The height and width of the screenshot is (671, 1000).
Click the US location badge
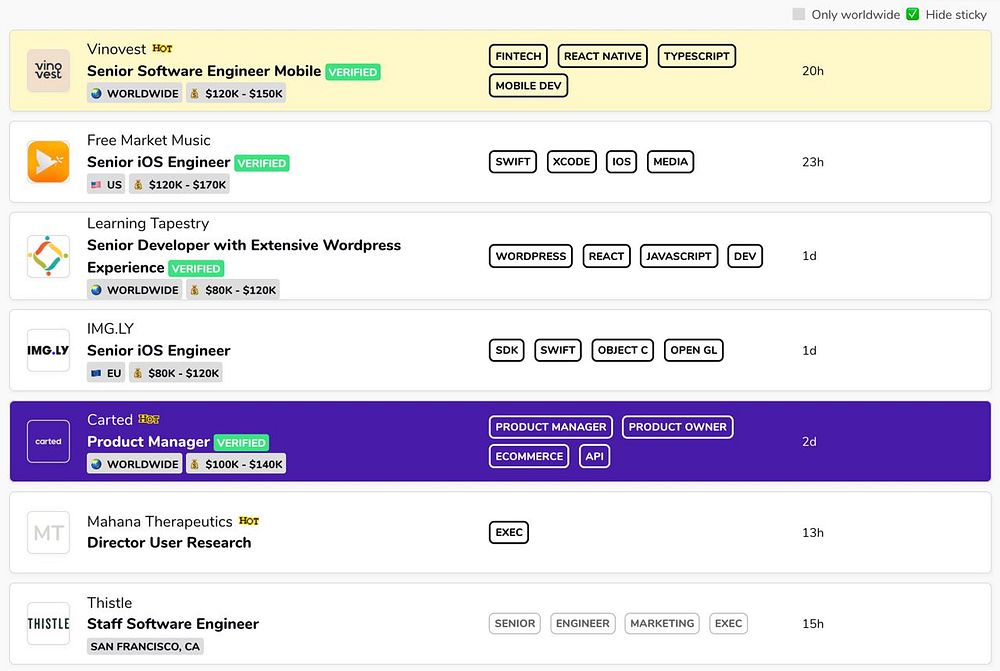pyautogui.click(x=106, y=184)
